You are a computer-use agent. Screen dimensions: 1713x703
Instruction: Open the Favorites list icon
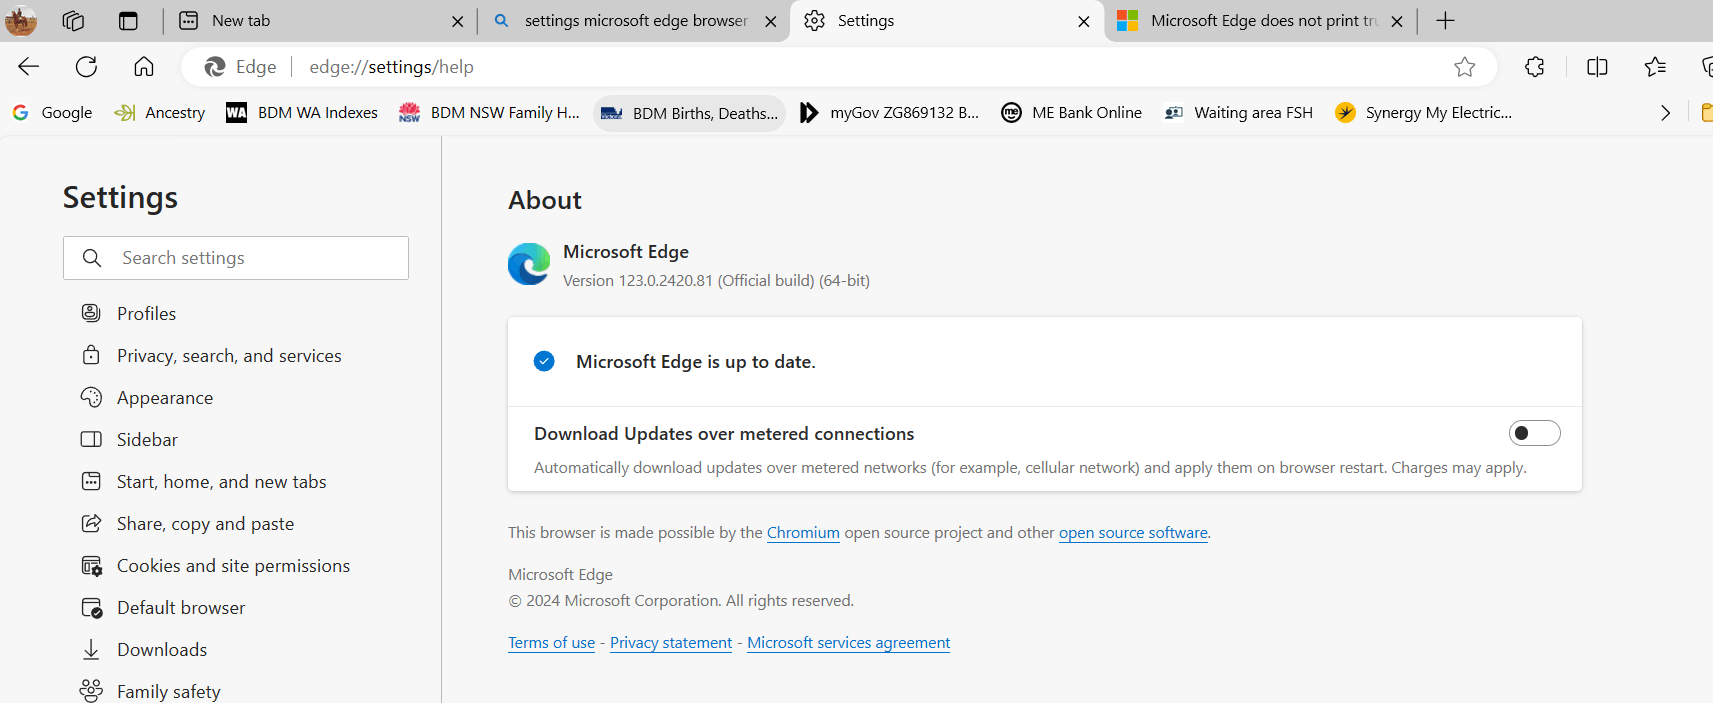click(1655, 67)
